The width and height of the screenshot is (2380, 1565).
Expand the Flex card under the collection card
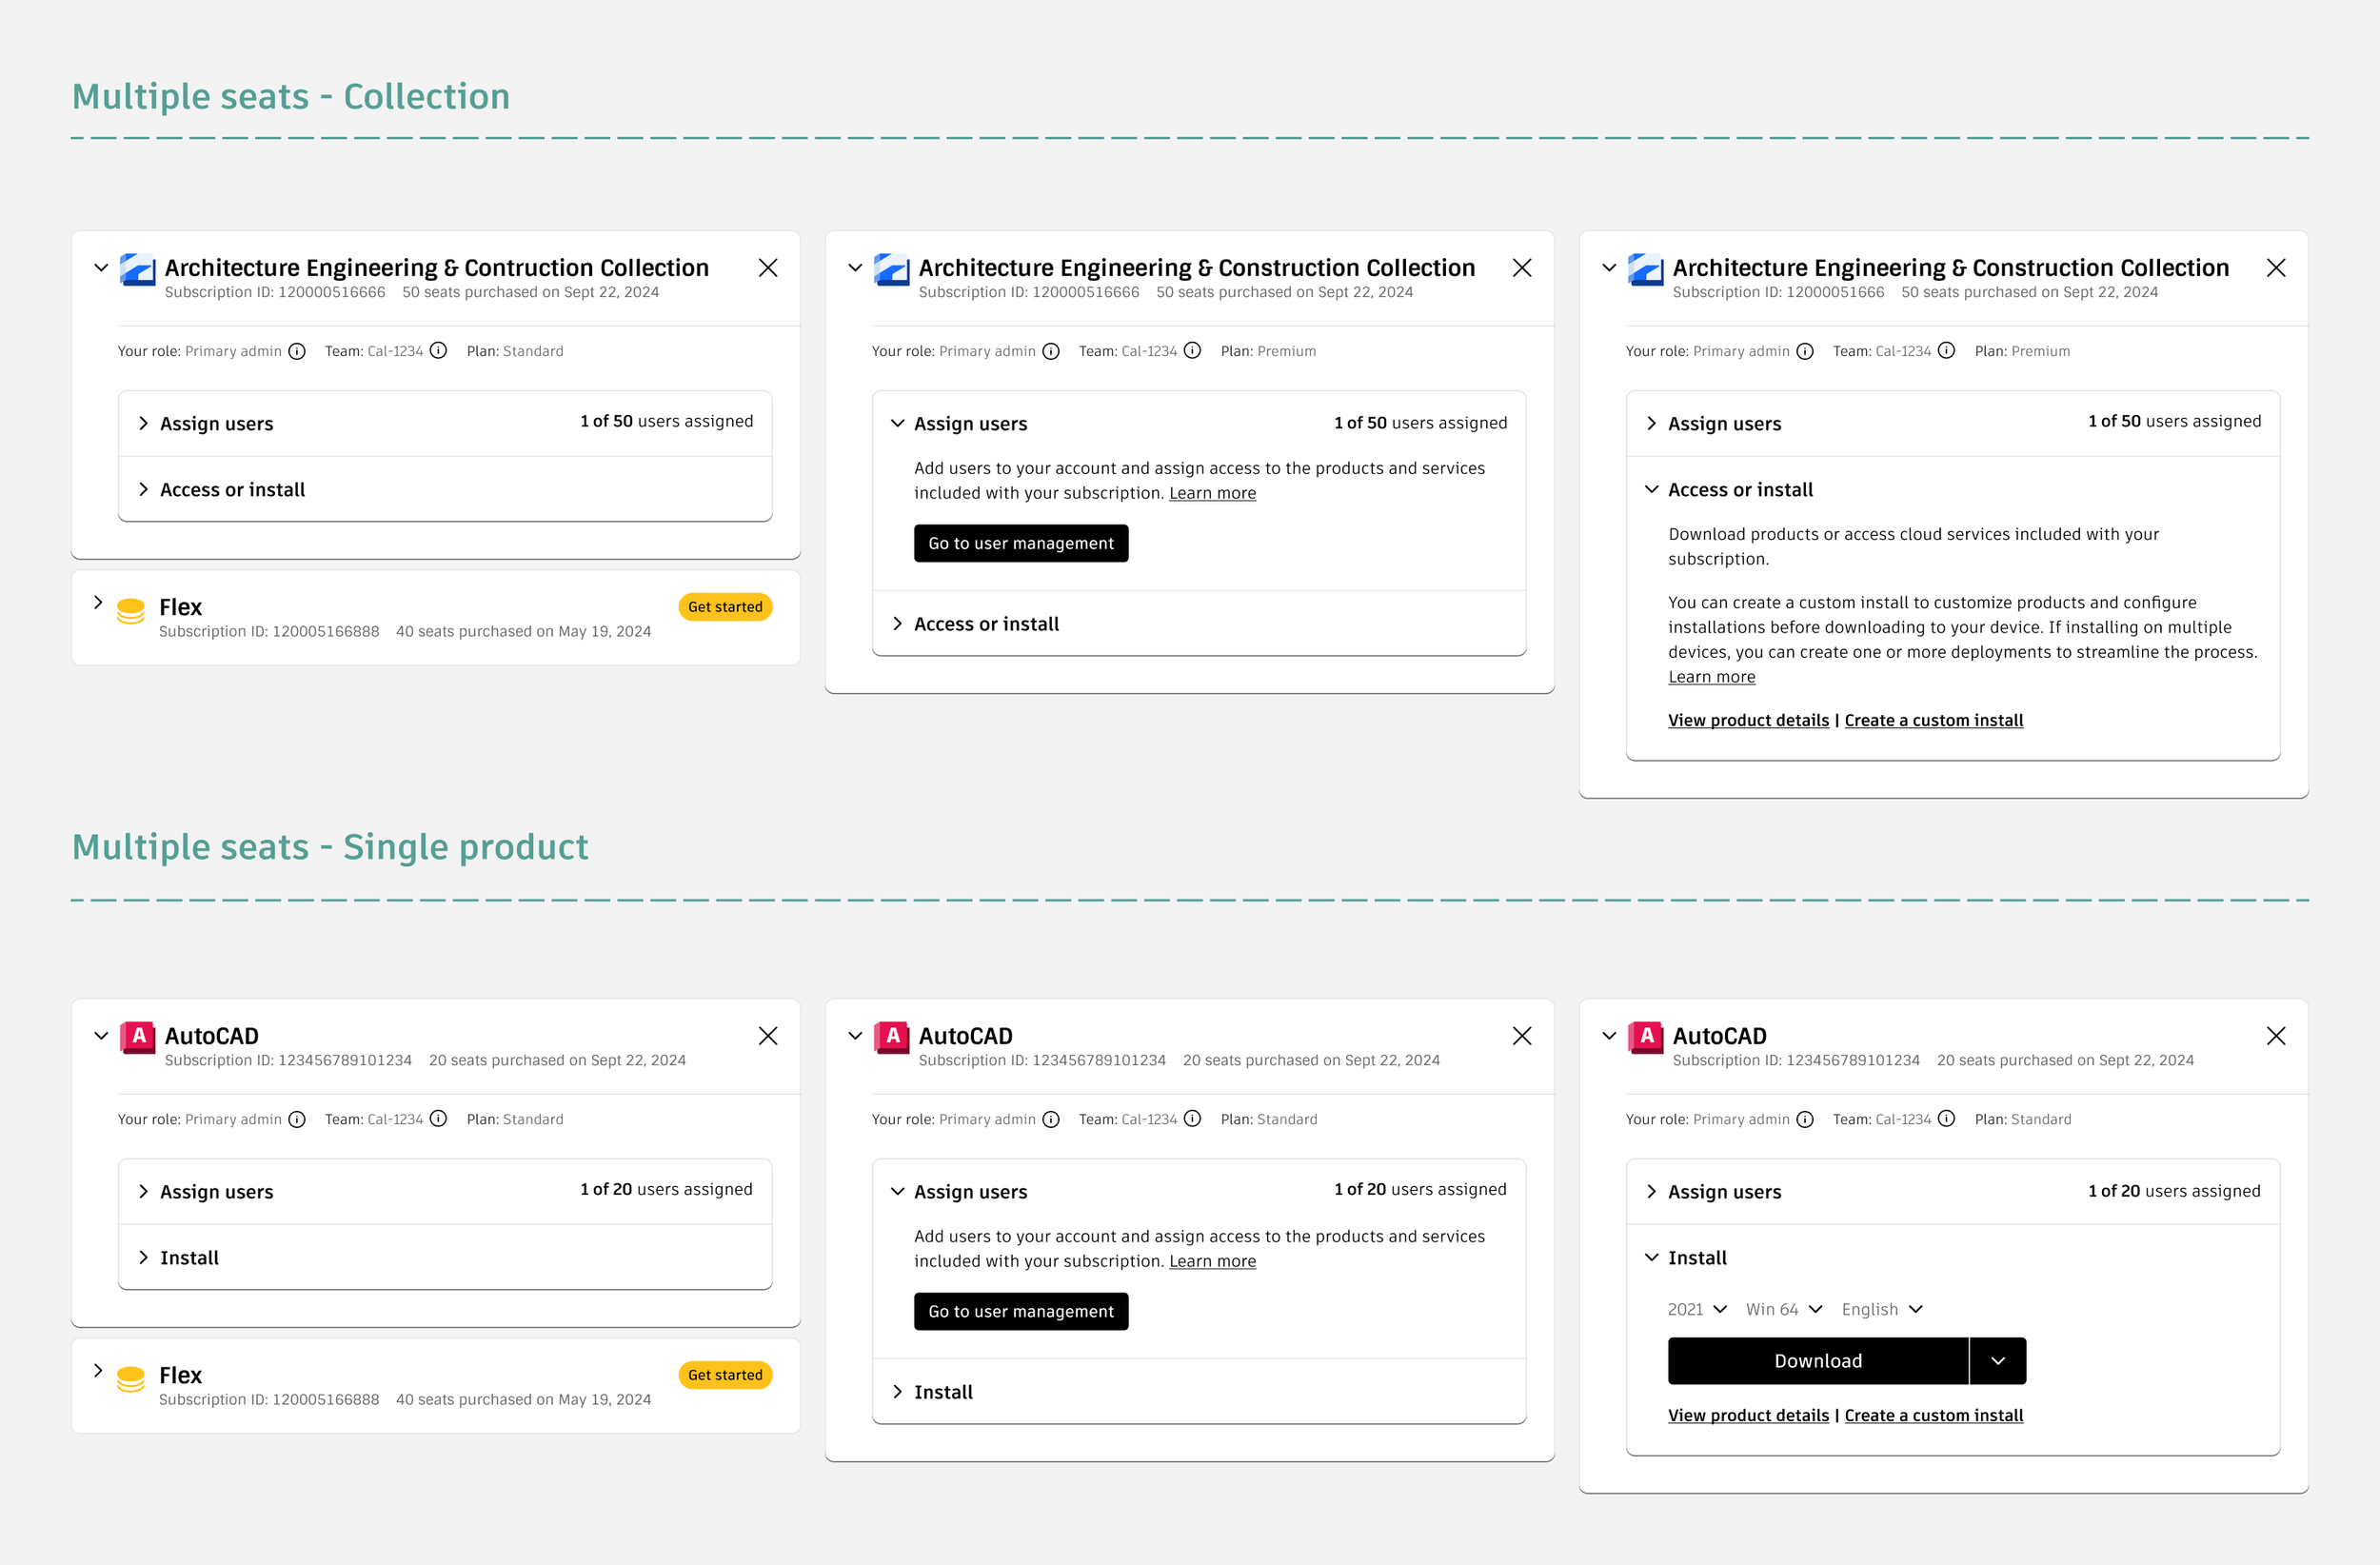tap(98, 602)
